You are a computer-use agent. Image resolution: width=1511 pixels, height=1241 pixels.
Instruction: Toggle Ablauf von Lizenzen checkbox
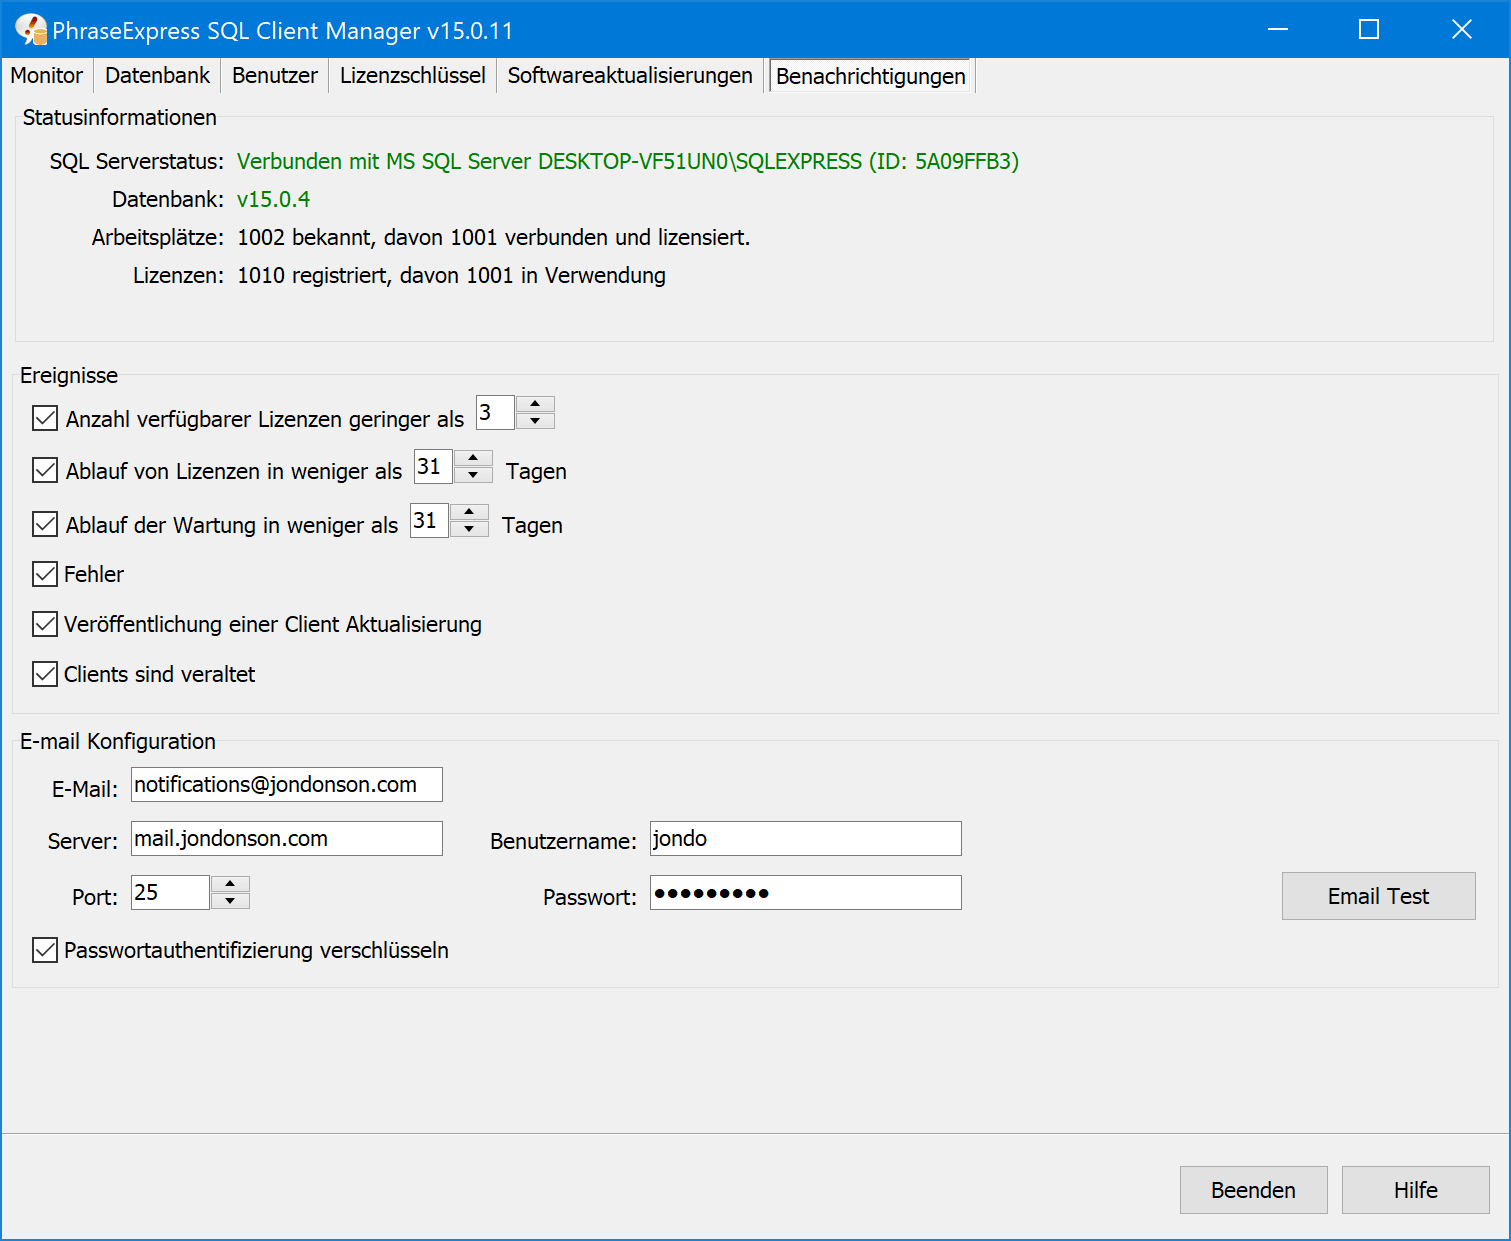tap(45, 470)
